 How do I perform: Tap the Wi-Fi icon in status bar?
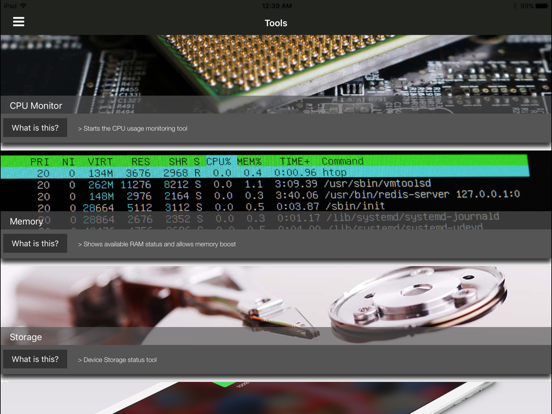(x=23, y=6)
